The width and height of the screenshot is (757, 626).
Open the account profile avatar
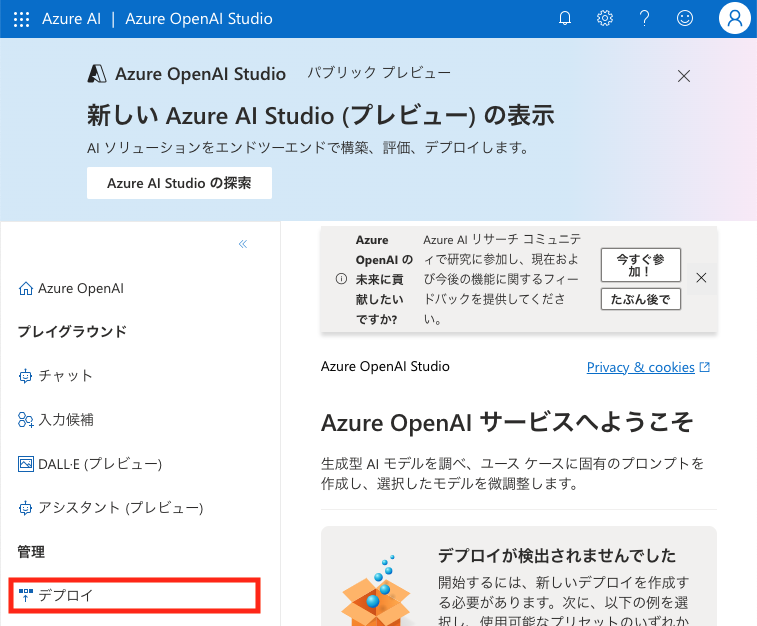click(x=734, y=19)
